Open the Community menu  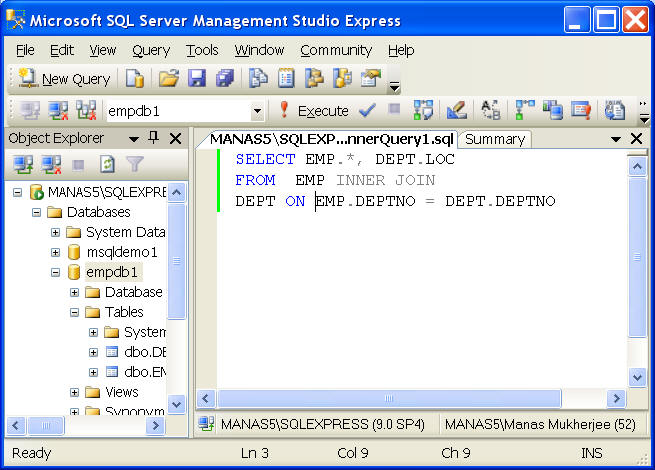[x=336, y=51]
